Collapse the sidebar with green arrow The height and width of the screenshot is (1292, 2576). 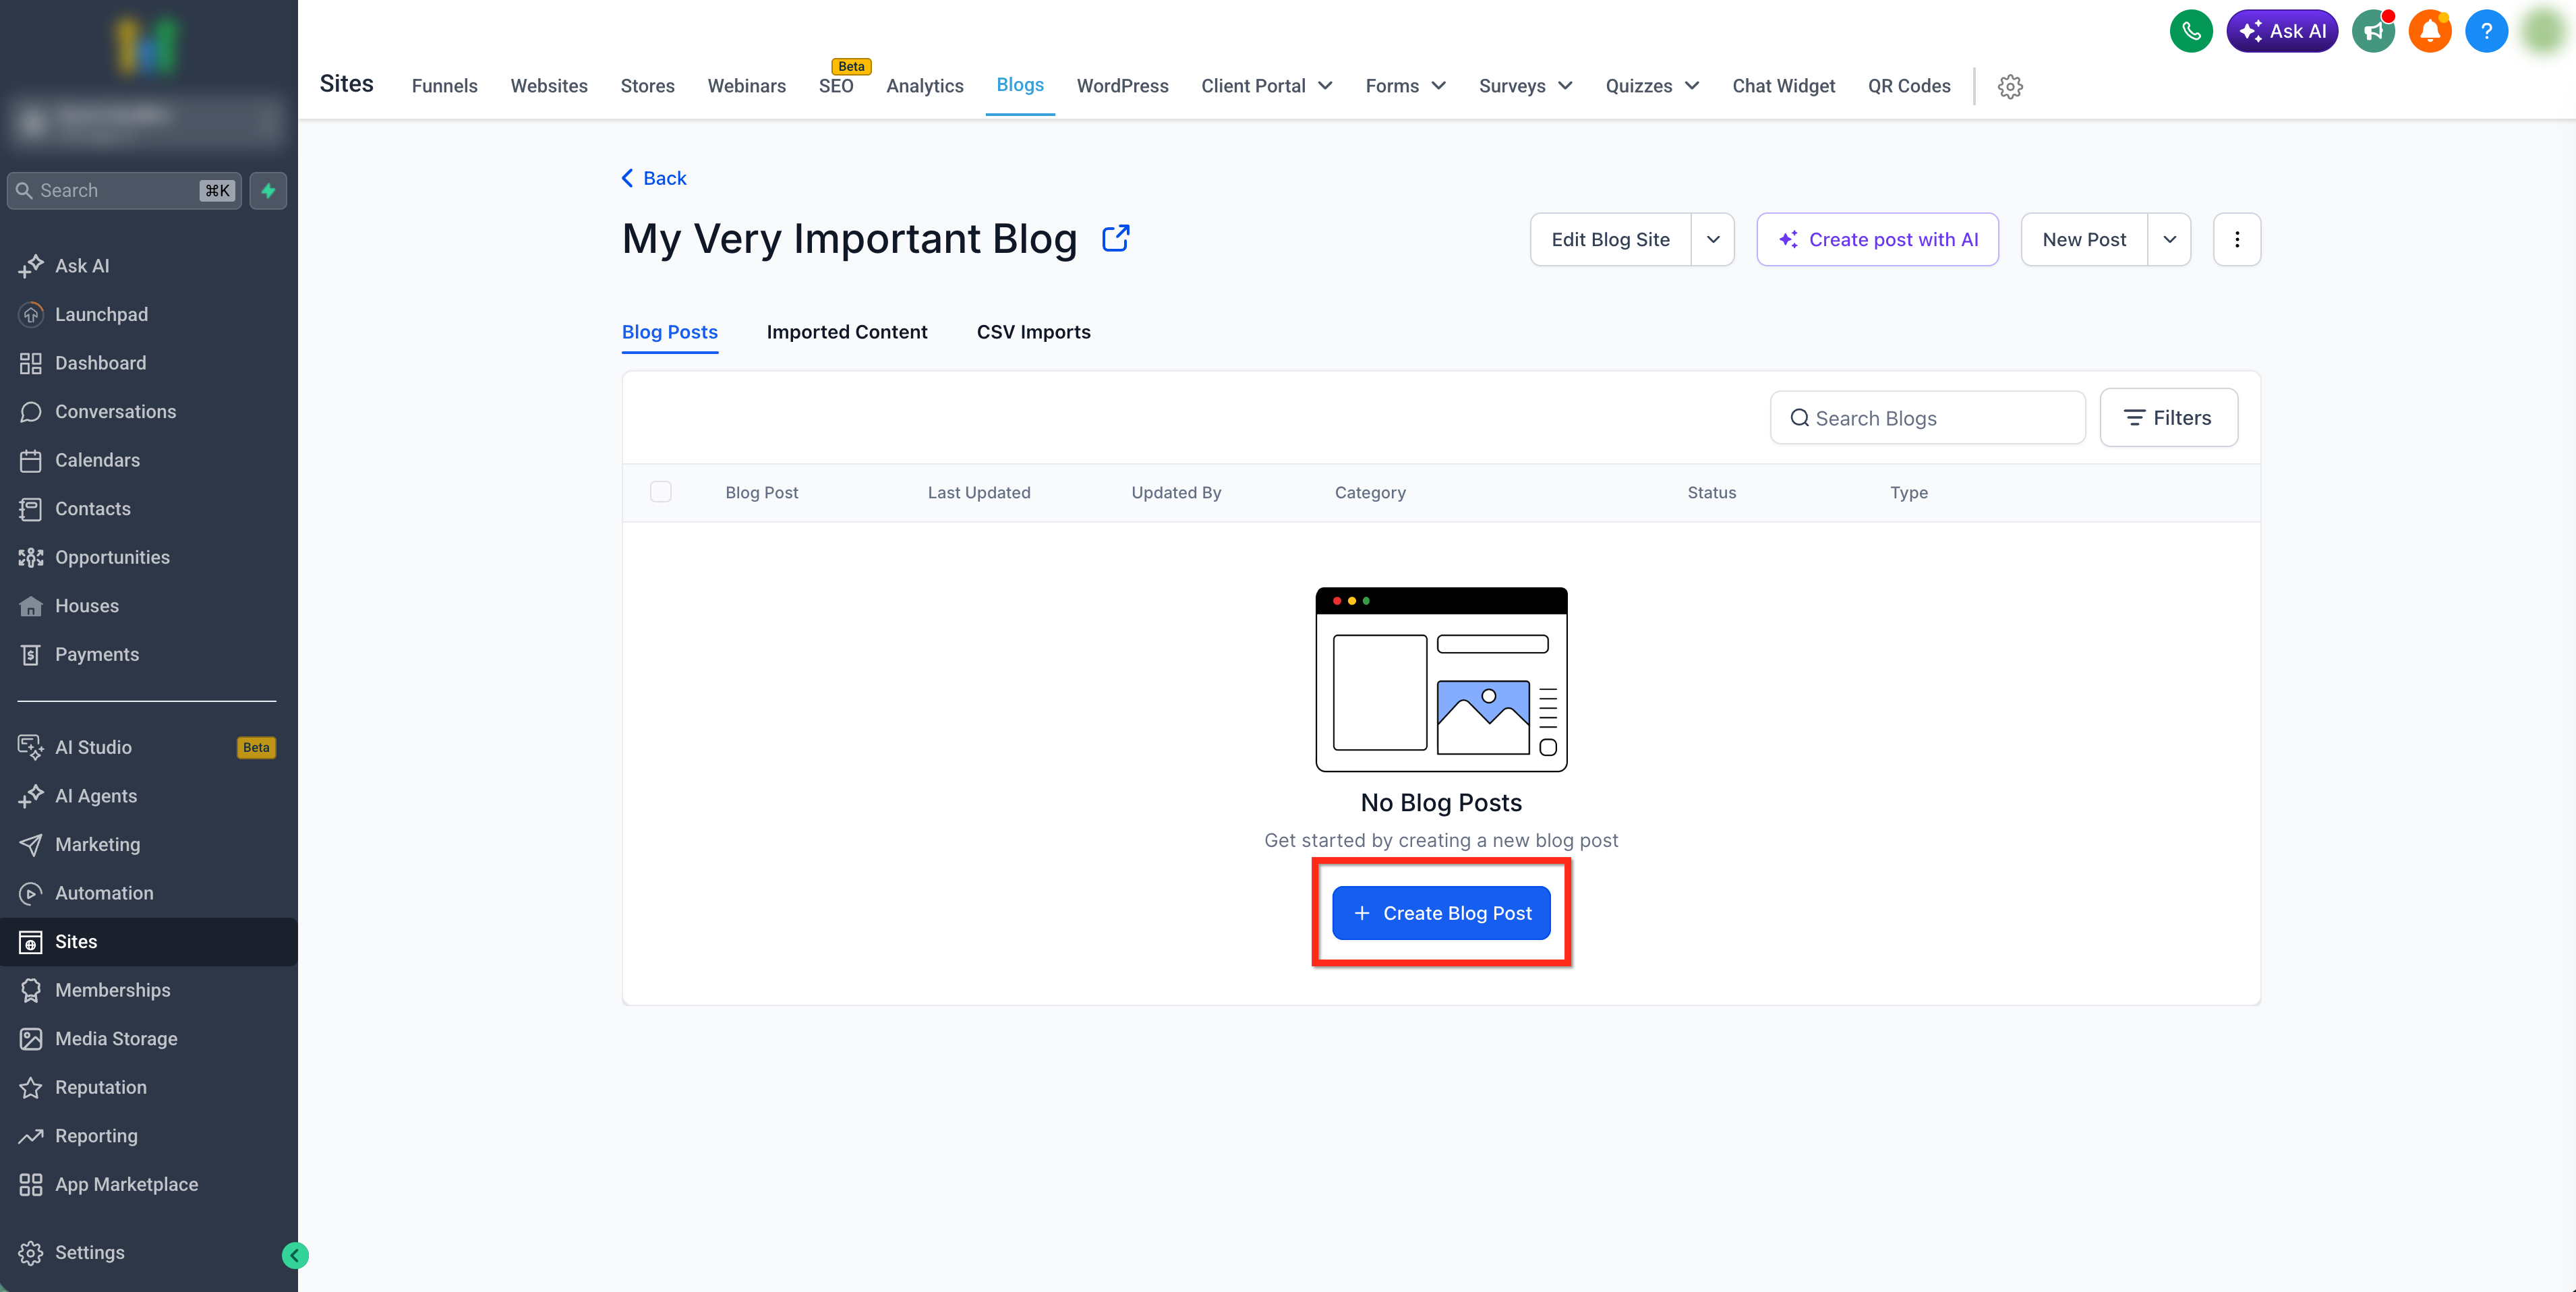295,1255
